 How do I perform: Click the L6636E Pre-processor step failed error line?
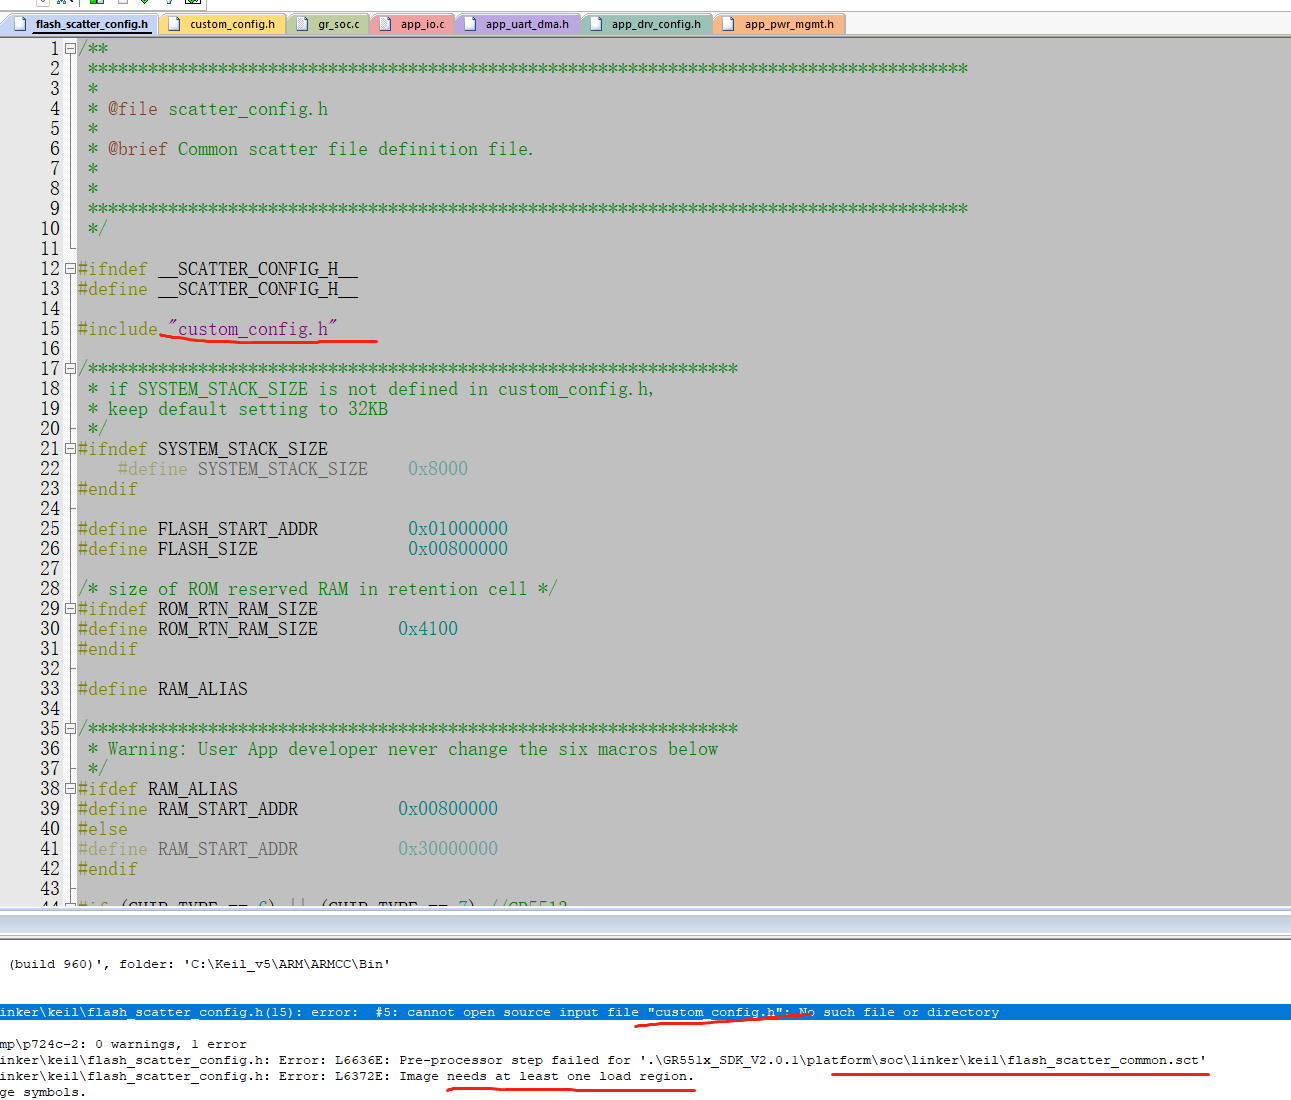(x=603, y=1060)
